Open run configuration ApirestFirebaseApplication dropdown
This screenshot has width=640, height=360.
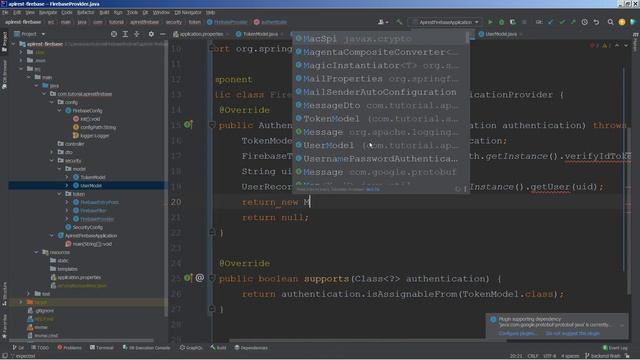click(x=446, y=22)
